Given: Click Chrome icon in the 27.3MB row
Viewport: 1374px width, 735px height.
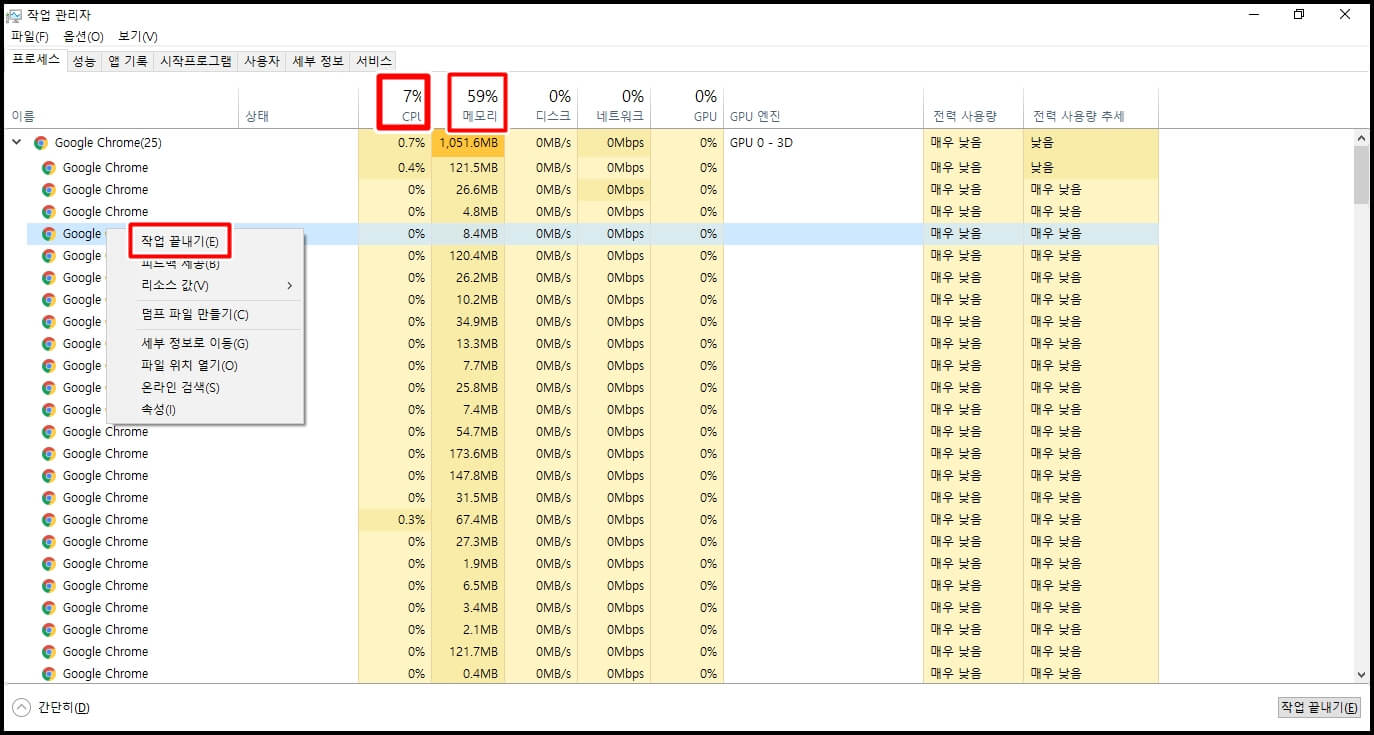Looking at the screenshot, I should 49,542.
